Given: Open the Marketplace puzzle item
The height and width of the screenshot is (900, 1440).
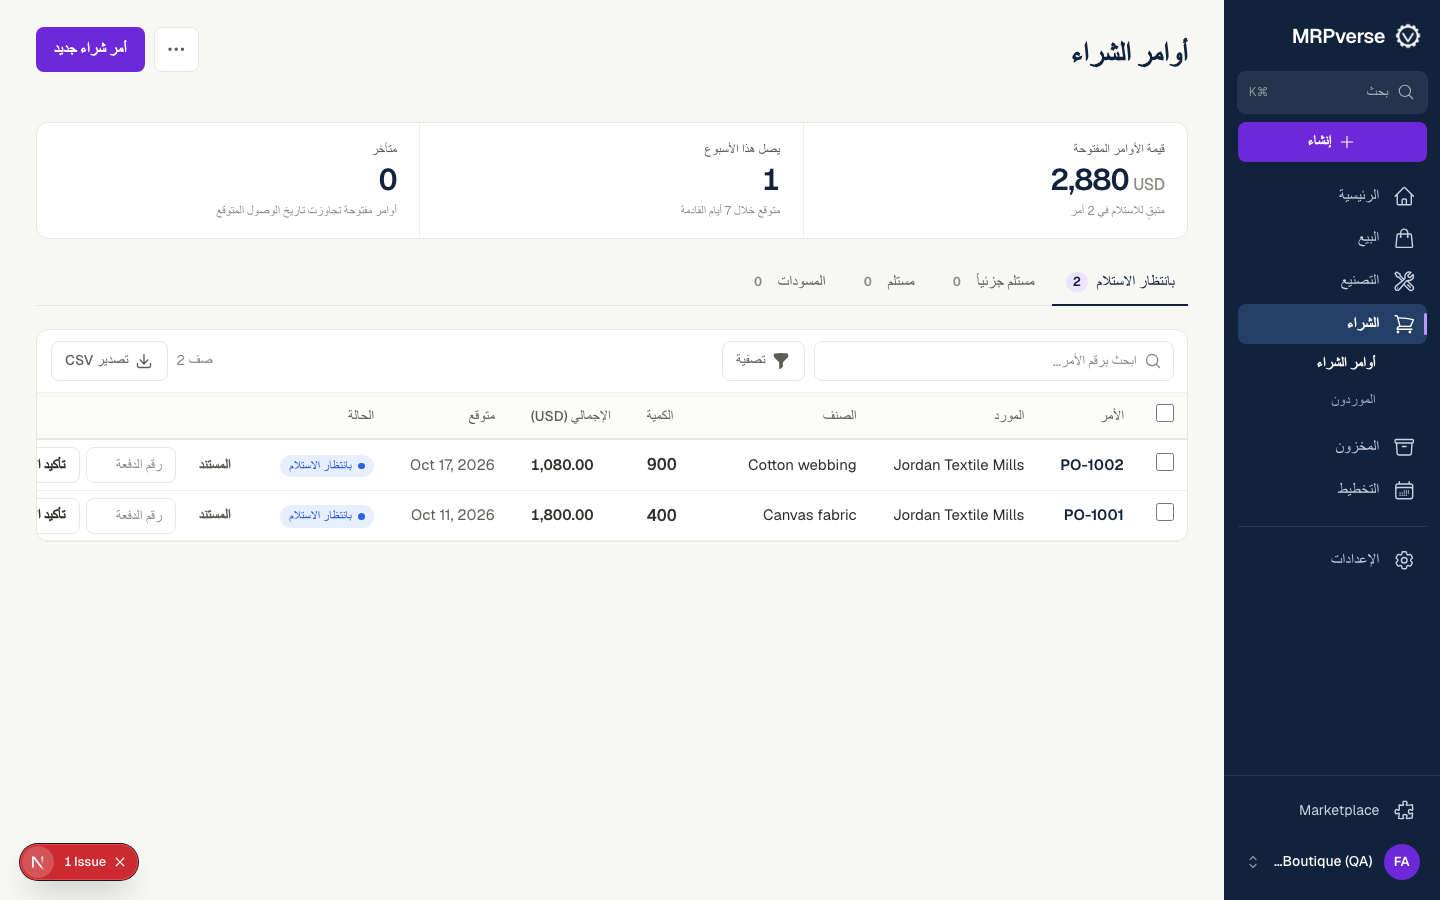Looking at the screenshot, I should tap(1332, 810).
